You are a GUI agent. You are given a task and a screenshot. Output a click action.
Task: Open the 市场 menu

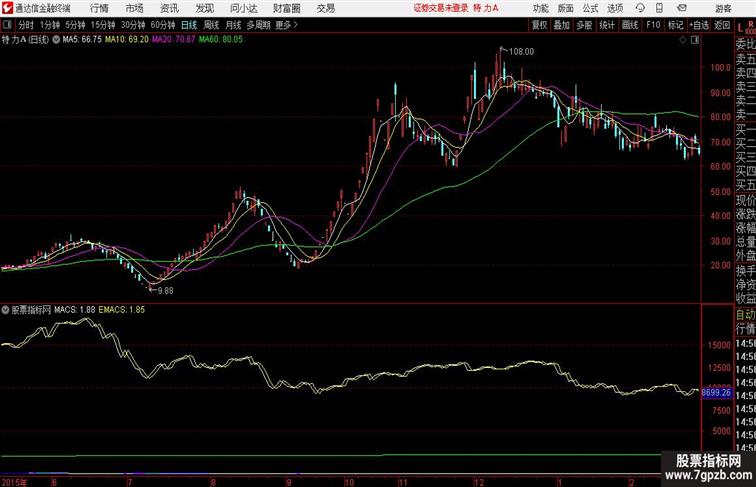click(134, 8)
